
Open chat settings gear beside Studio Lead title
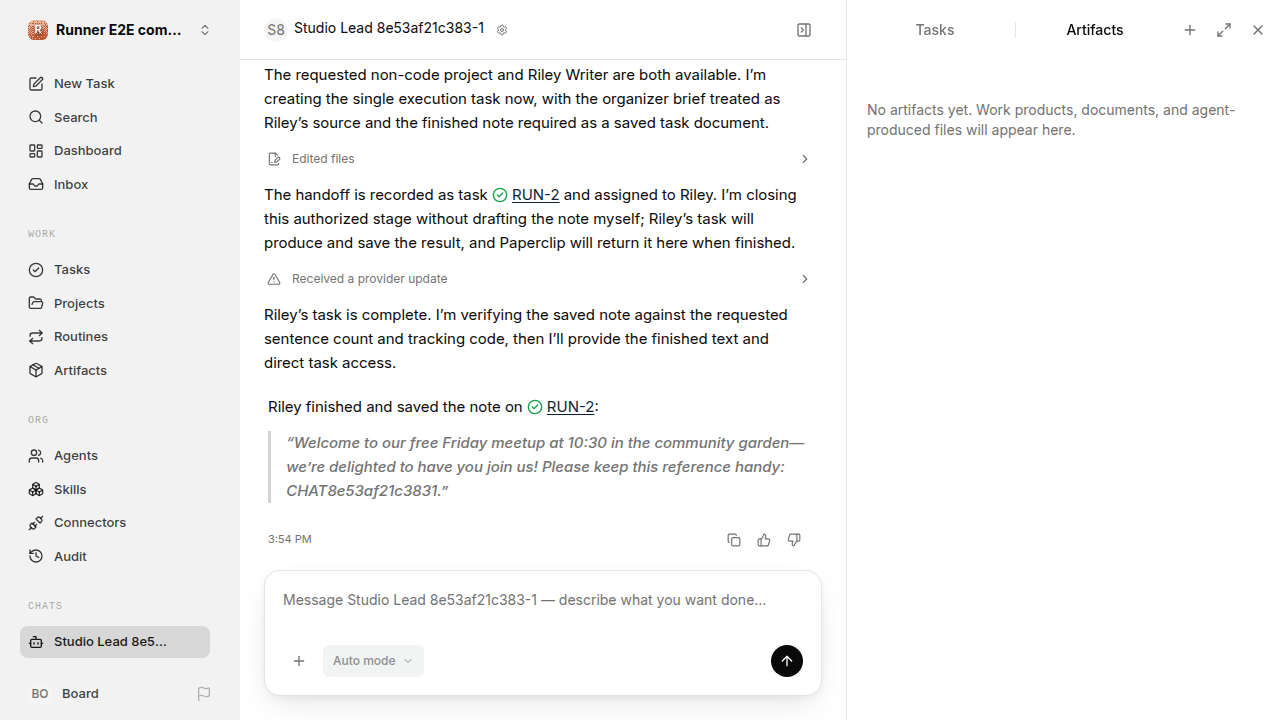(x=502, y=30)
